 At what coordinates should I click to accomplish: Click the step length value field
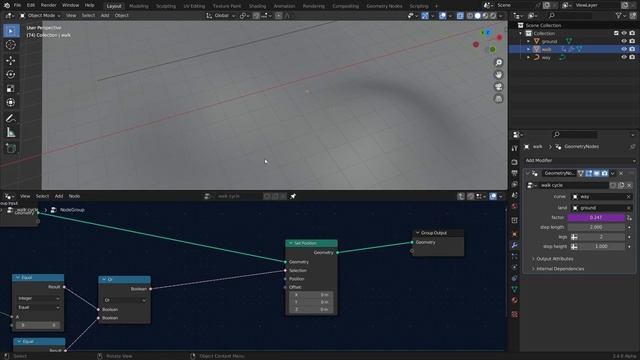(x=596, y=227)
